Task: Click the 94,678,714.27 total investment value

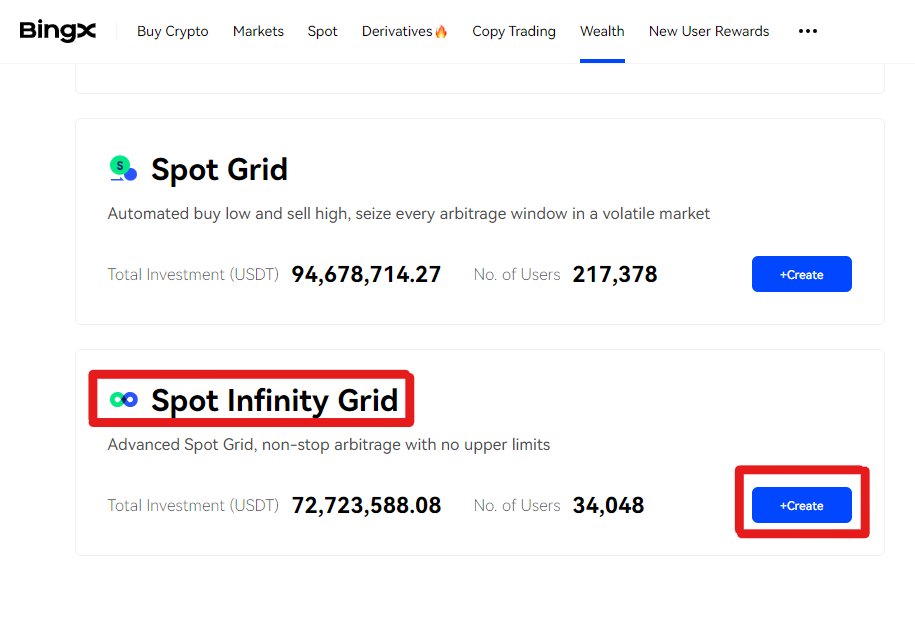Action: pos(366,274)
